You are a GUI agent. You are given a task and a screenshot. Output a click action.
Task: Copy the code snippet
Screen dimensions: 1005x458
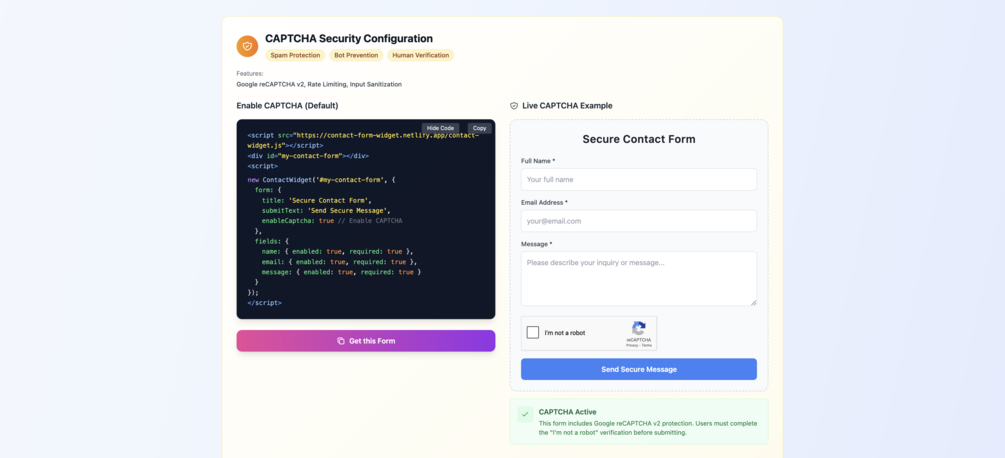click(x=479, y=128)
